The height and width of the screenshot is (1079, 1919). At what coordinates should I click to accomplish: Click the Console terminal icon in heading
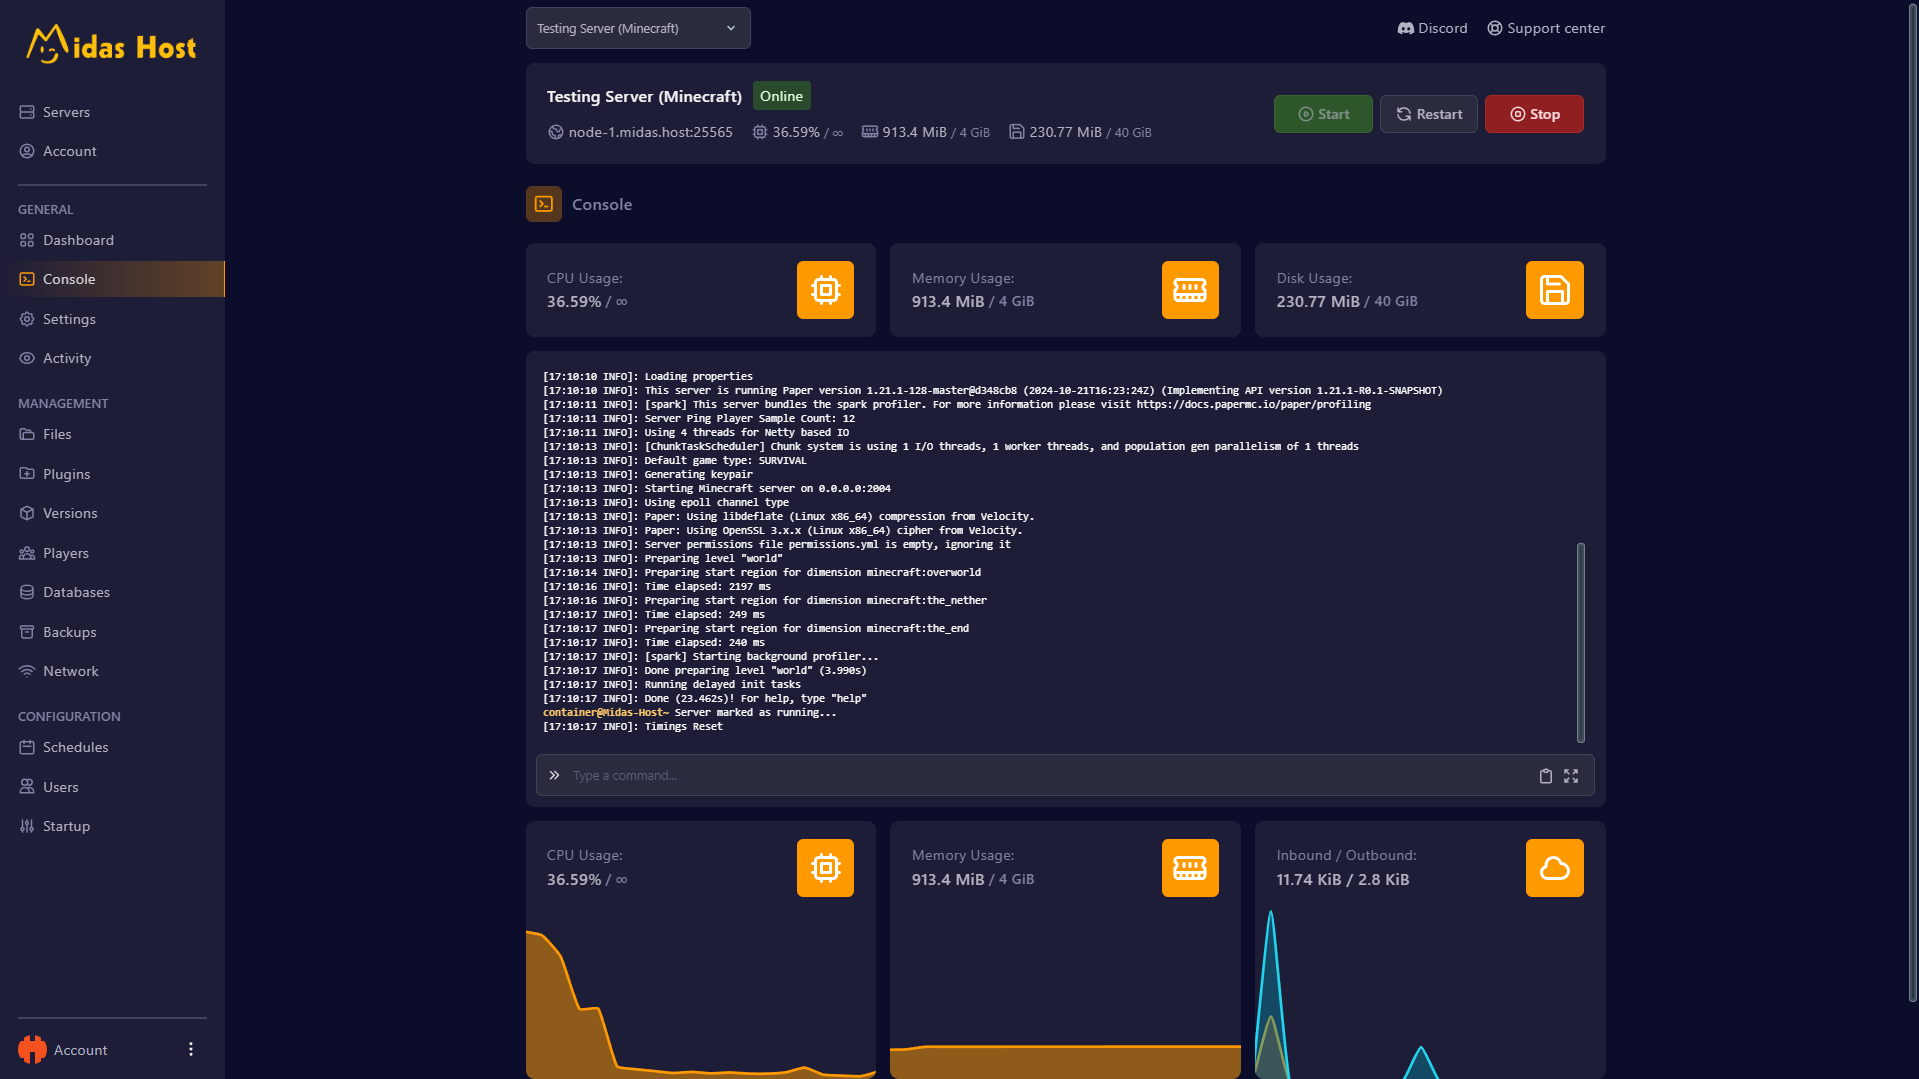[544, 204]
